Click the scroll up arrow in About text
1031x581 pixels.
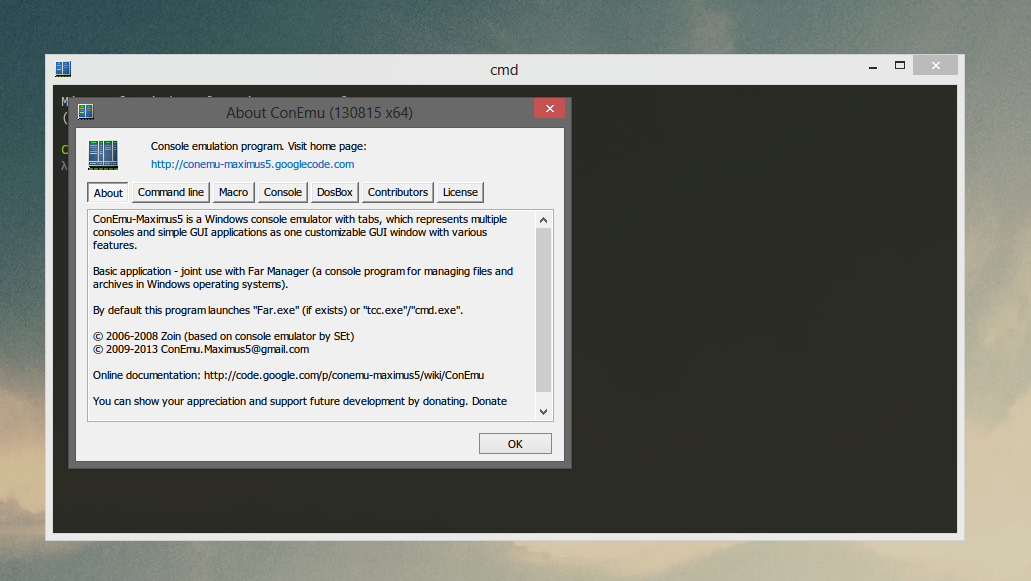point(543,220)
